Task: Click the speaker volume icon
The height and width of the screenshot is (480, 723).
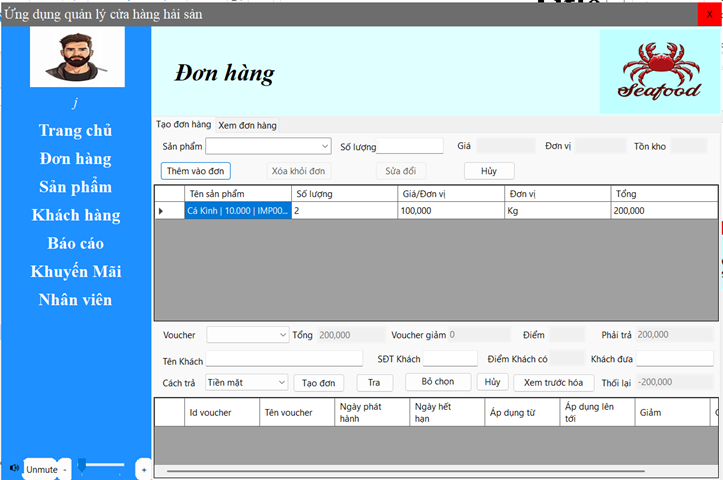Action: (14, 468)
